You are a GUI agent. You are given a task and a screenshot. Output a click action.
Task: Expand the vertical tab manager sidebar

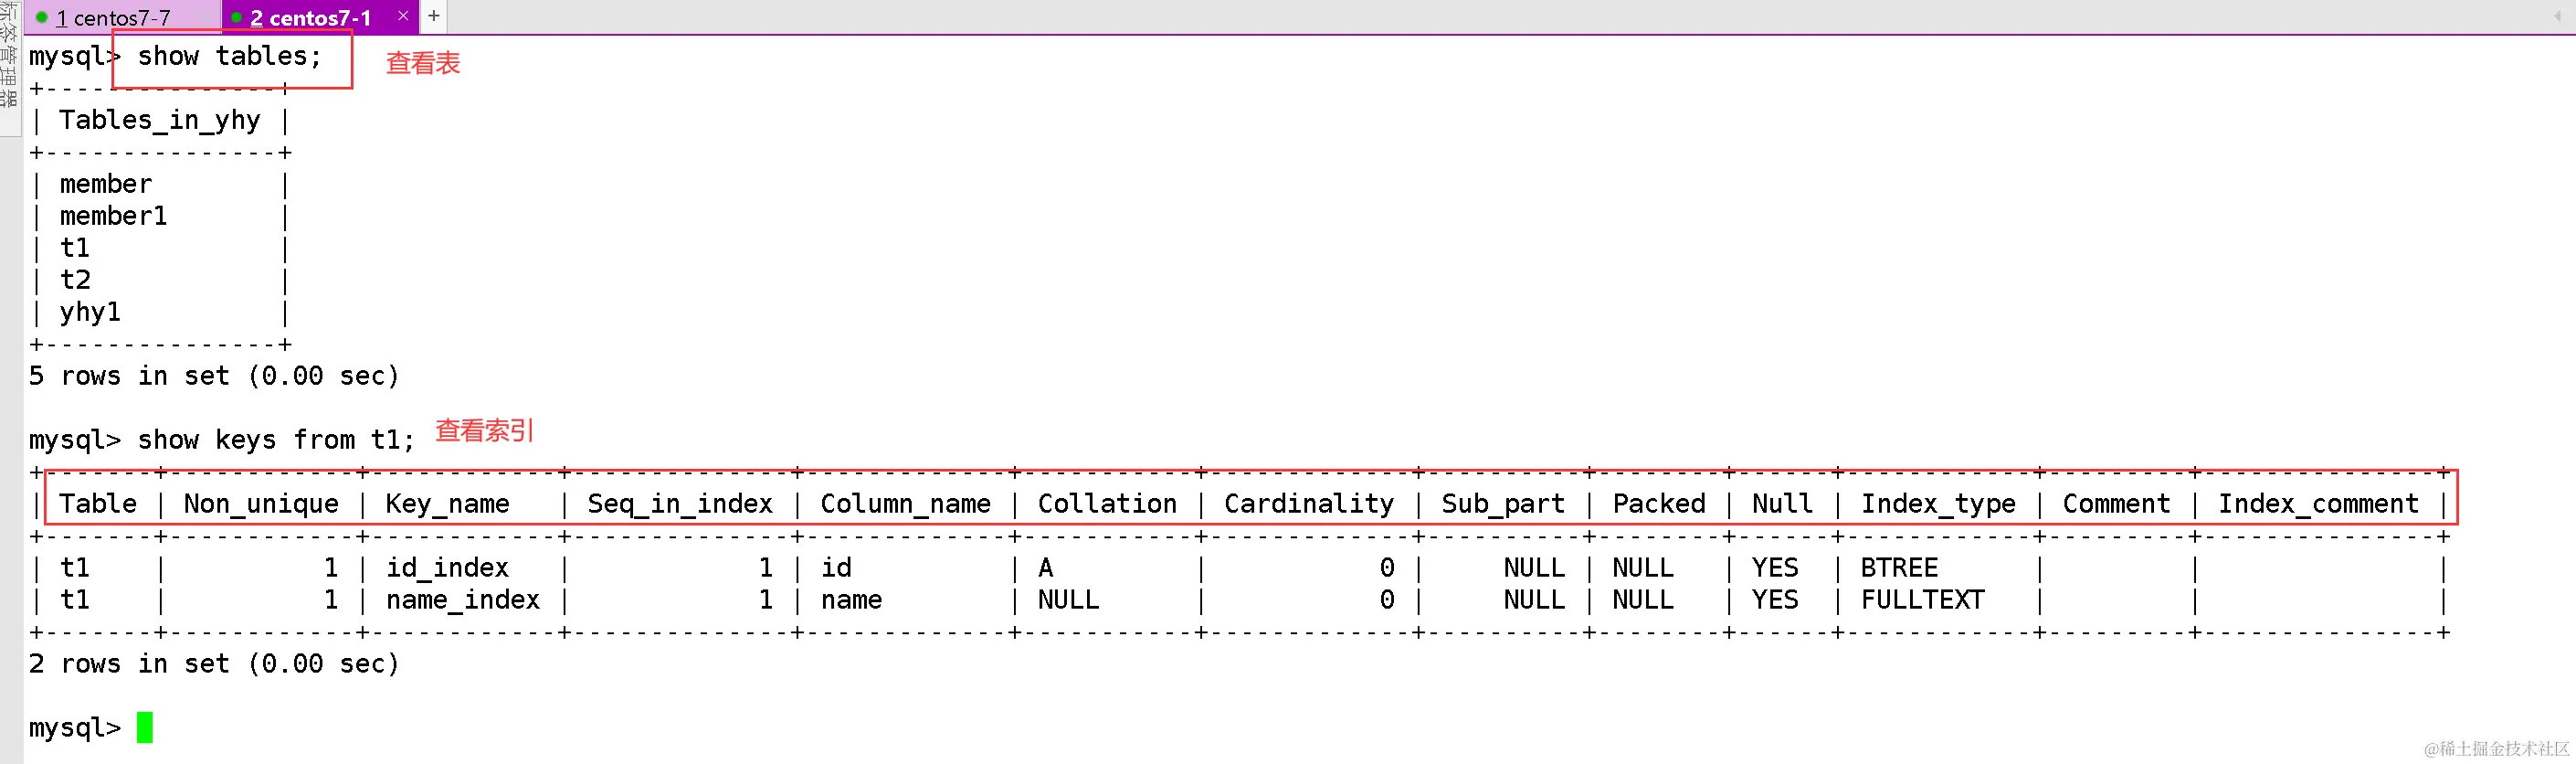point(9,60)
